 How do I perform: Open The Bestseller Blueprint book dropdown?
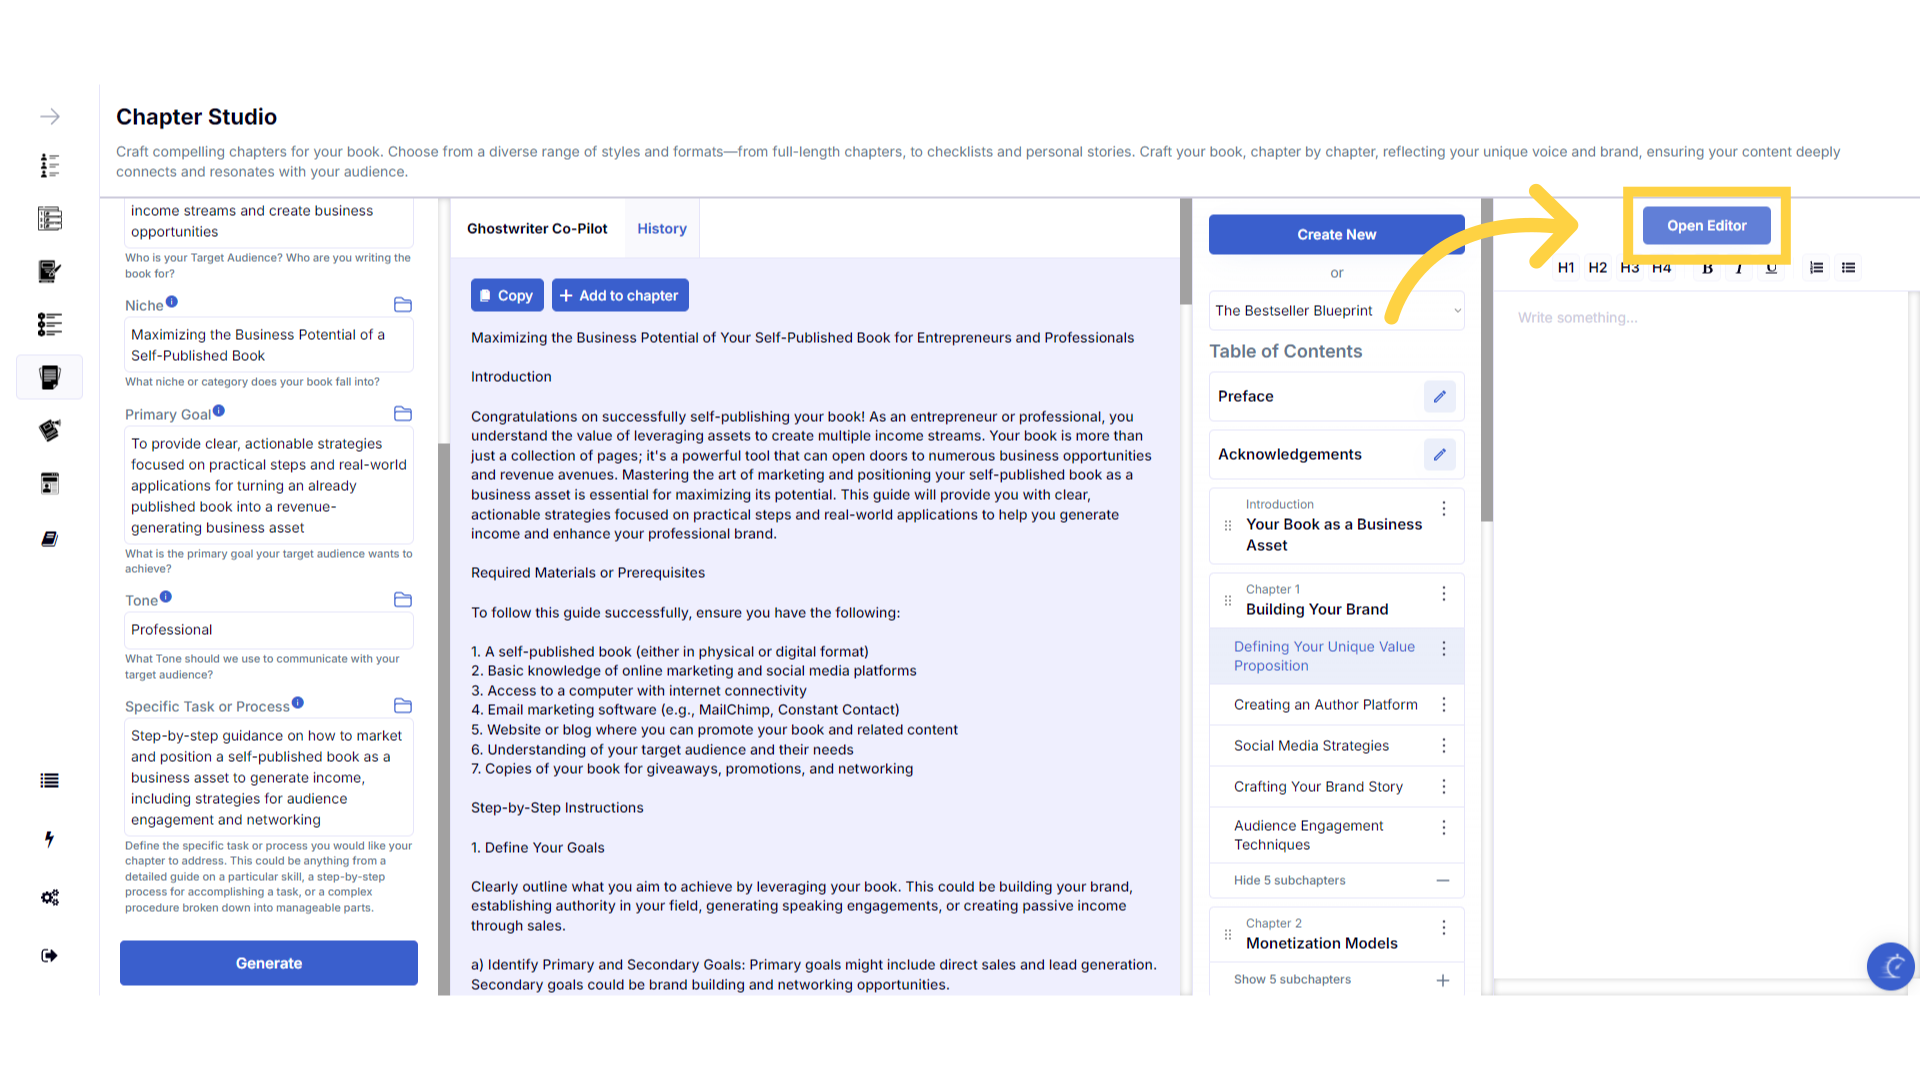tap(1336, 311)
